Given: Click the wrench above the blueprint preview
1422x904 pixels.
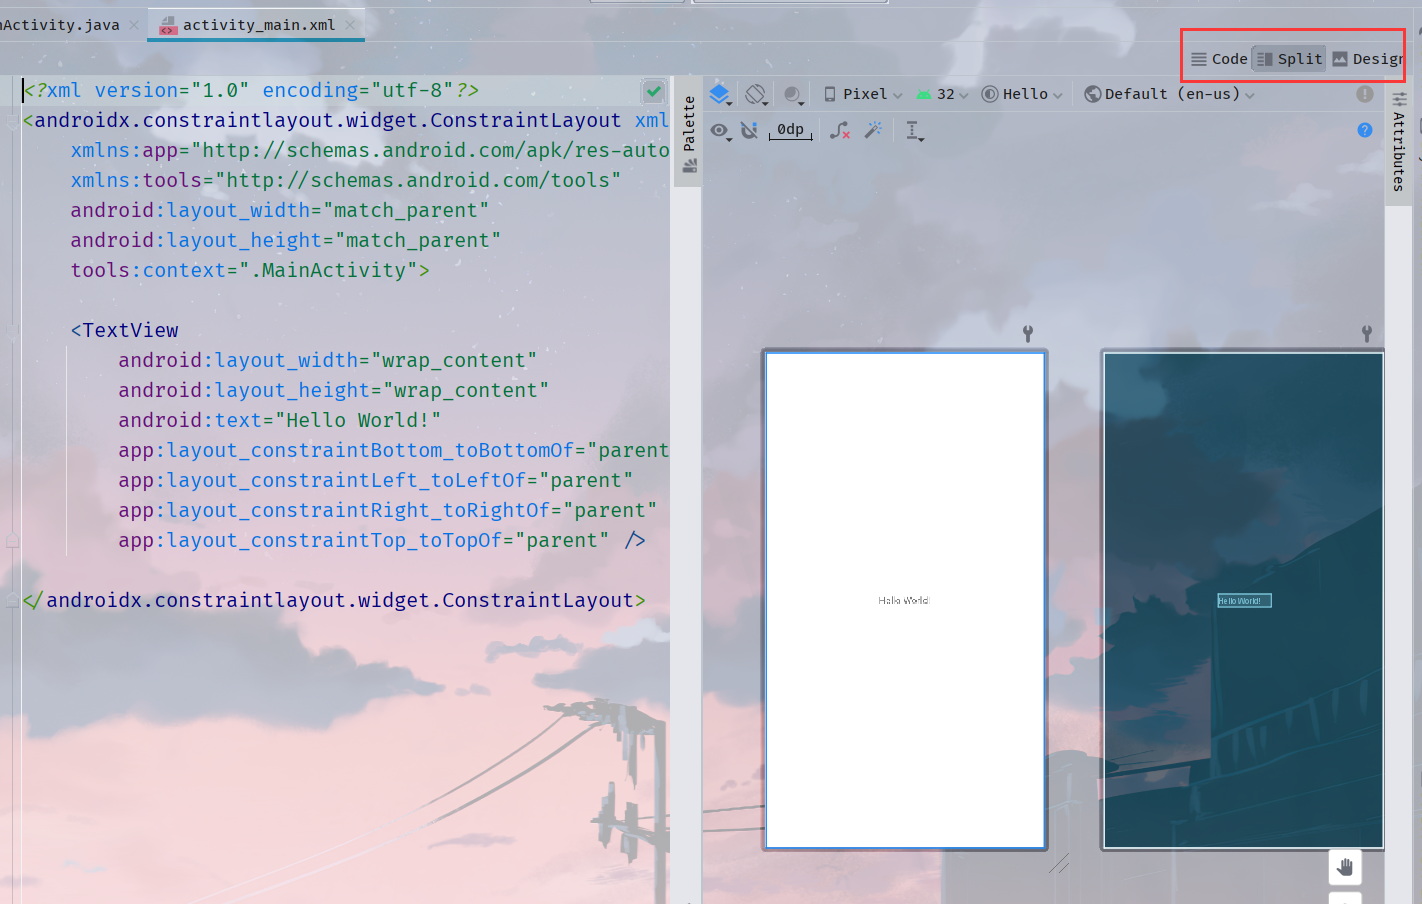Looking at the screenshot, I should [x=1367, y=333].
